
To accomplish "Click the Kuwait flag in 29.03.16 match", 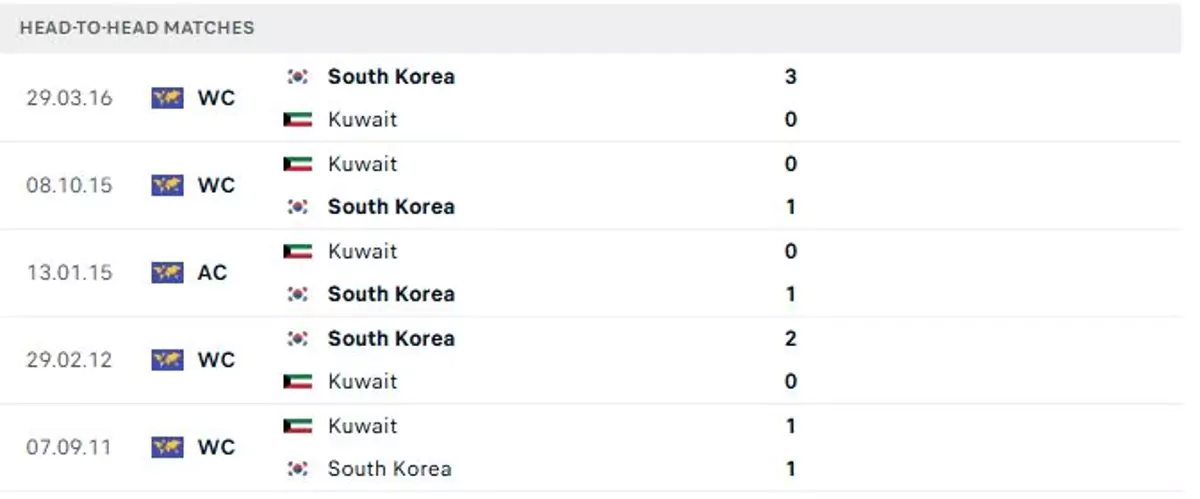I will (x=298, y=120).
